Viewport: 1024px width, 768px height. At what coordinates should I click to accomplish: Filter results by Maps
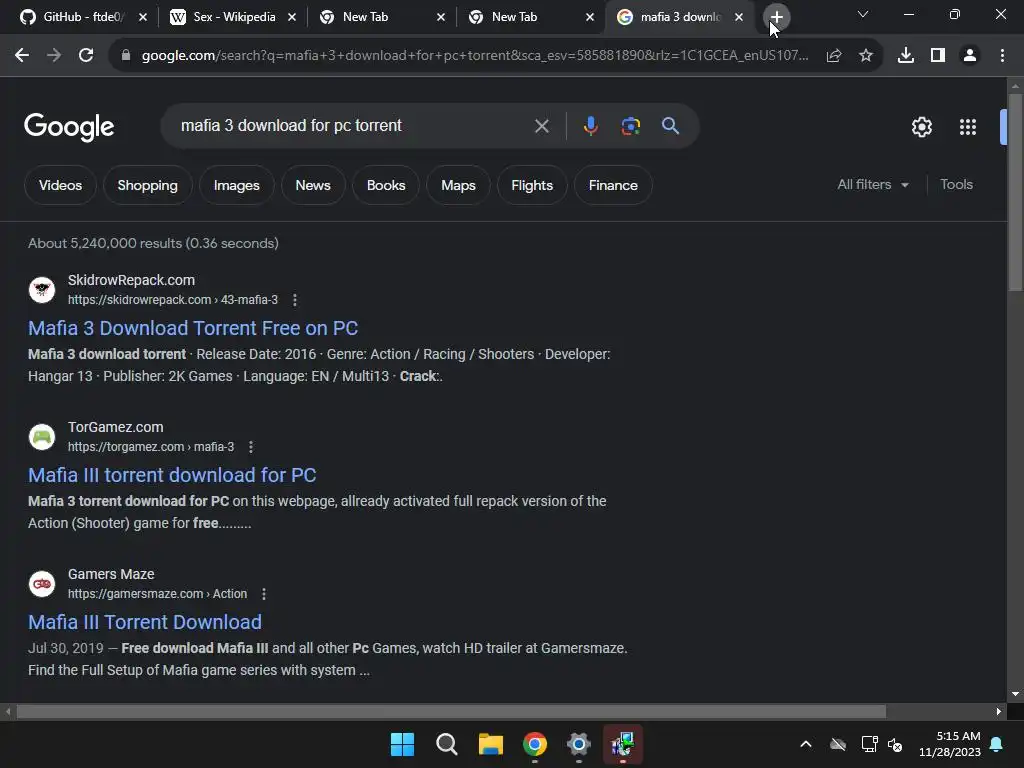click(458, 185)
